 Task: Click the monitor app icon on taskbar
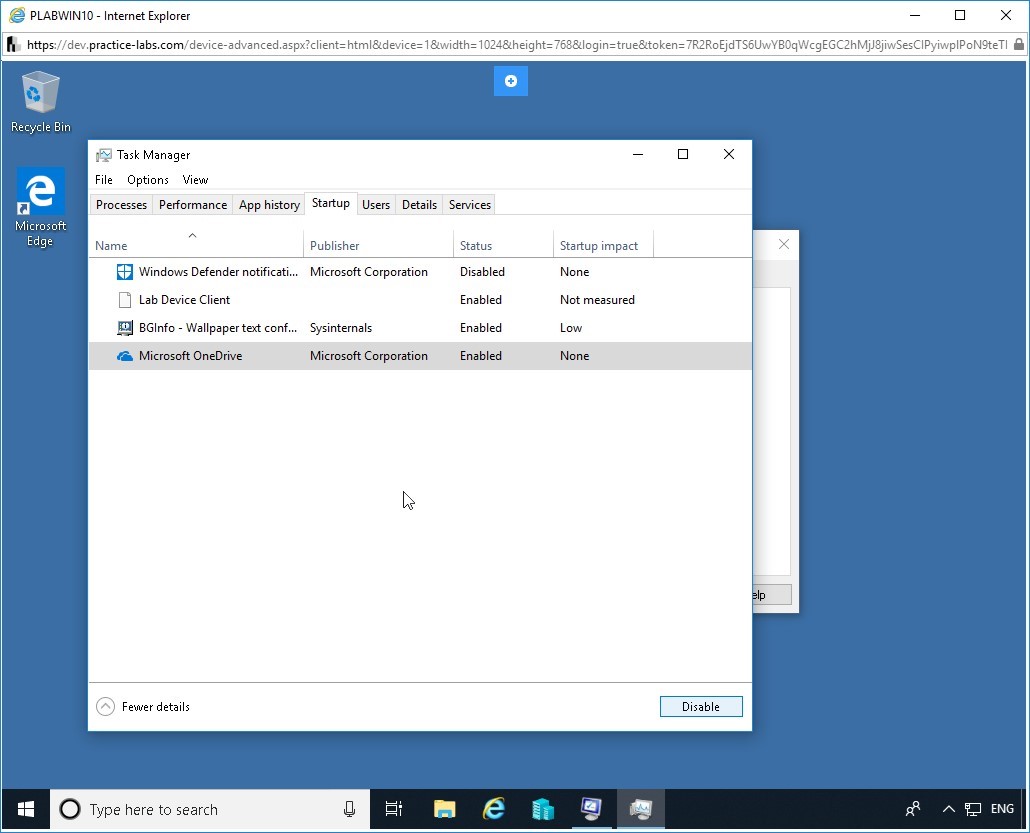(x=591, y=809)
